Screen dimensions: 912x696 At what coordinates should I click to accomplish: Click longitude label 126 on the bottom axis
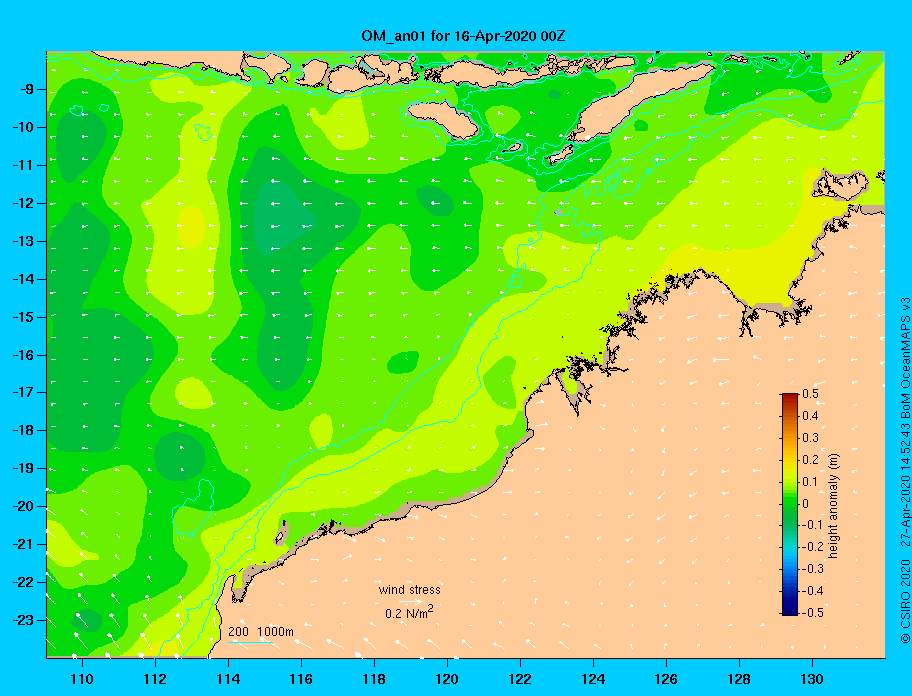[666, 679]
